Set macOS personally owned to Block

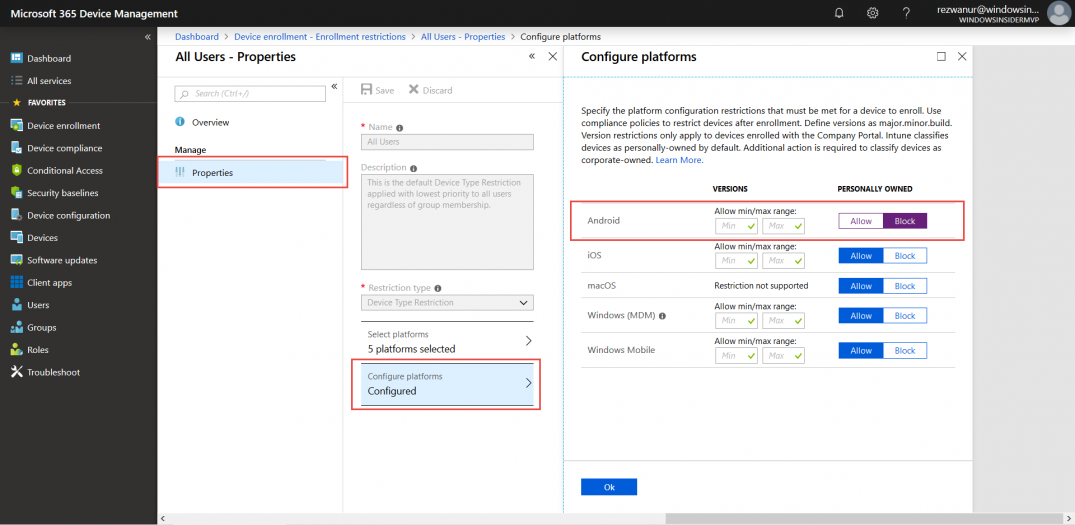pyautogui.click(x=905, y=286)
